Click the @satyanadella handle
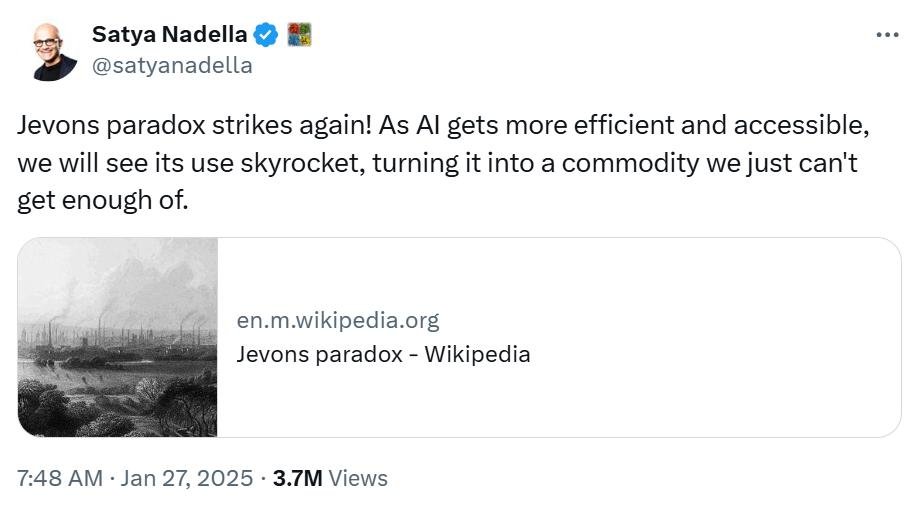Viewport: 916px width, 506px height. [x=172, y=65]
